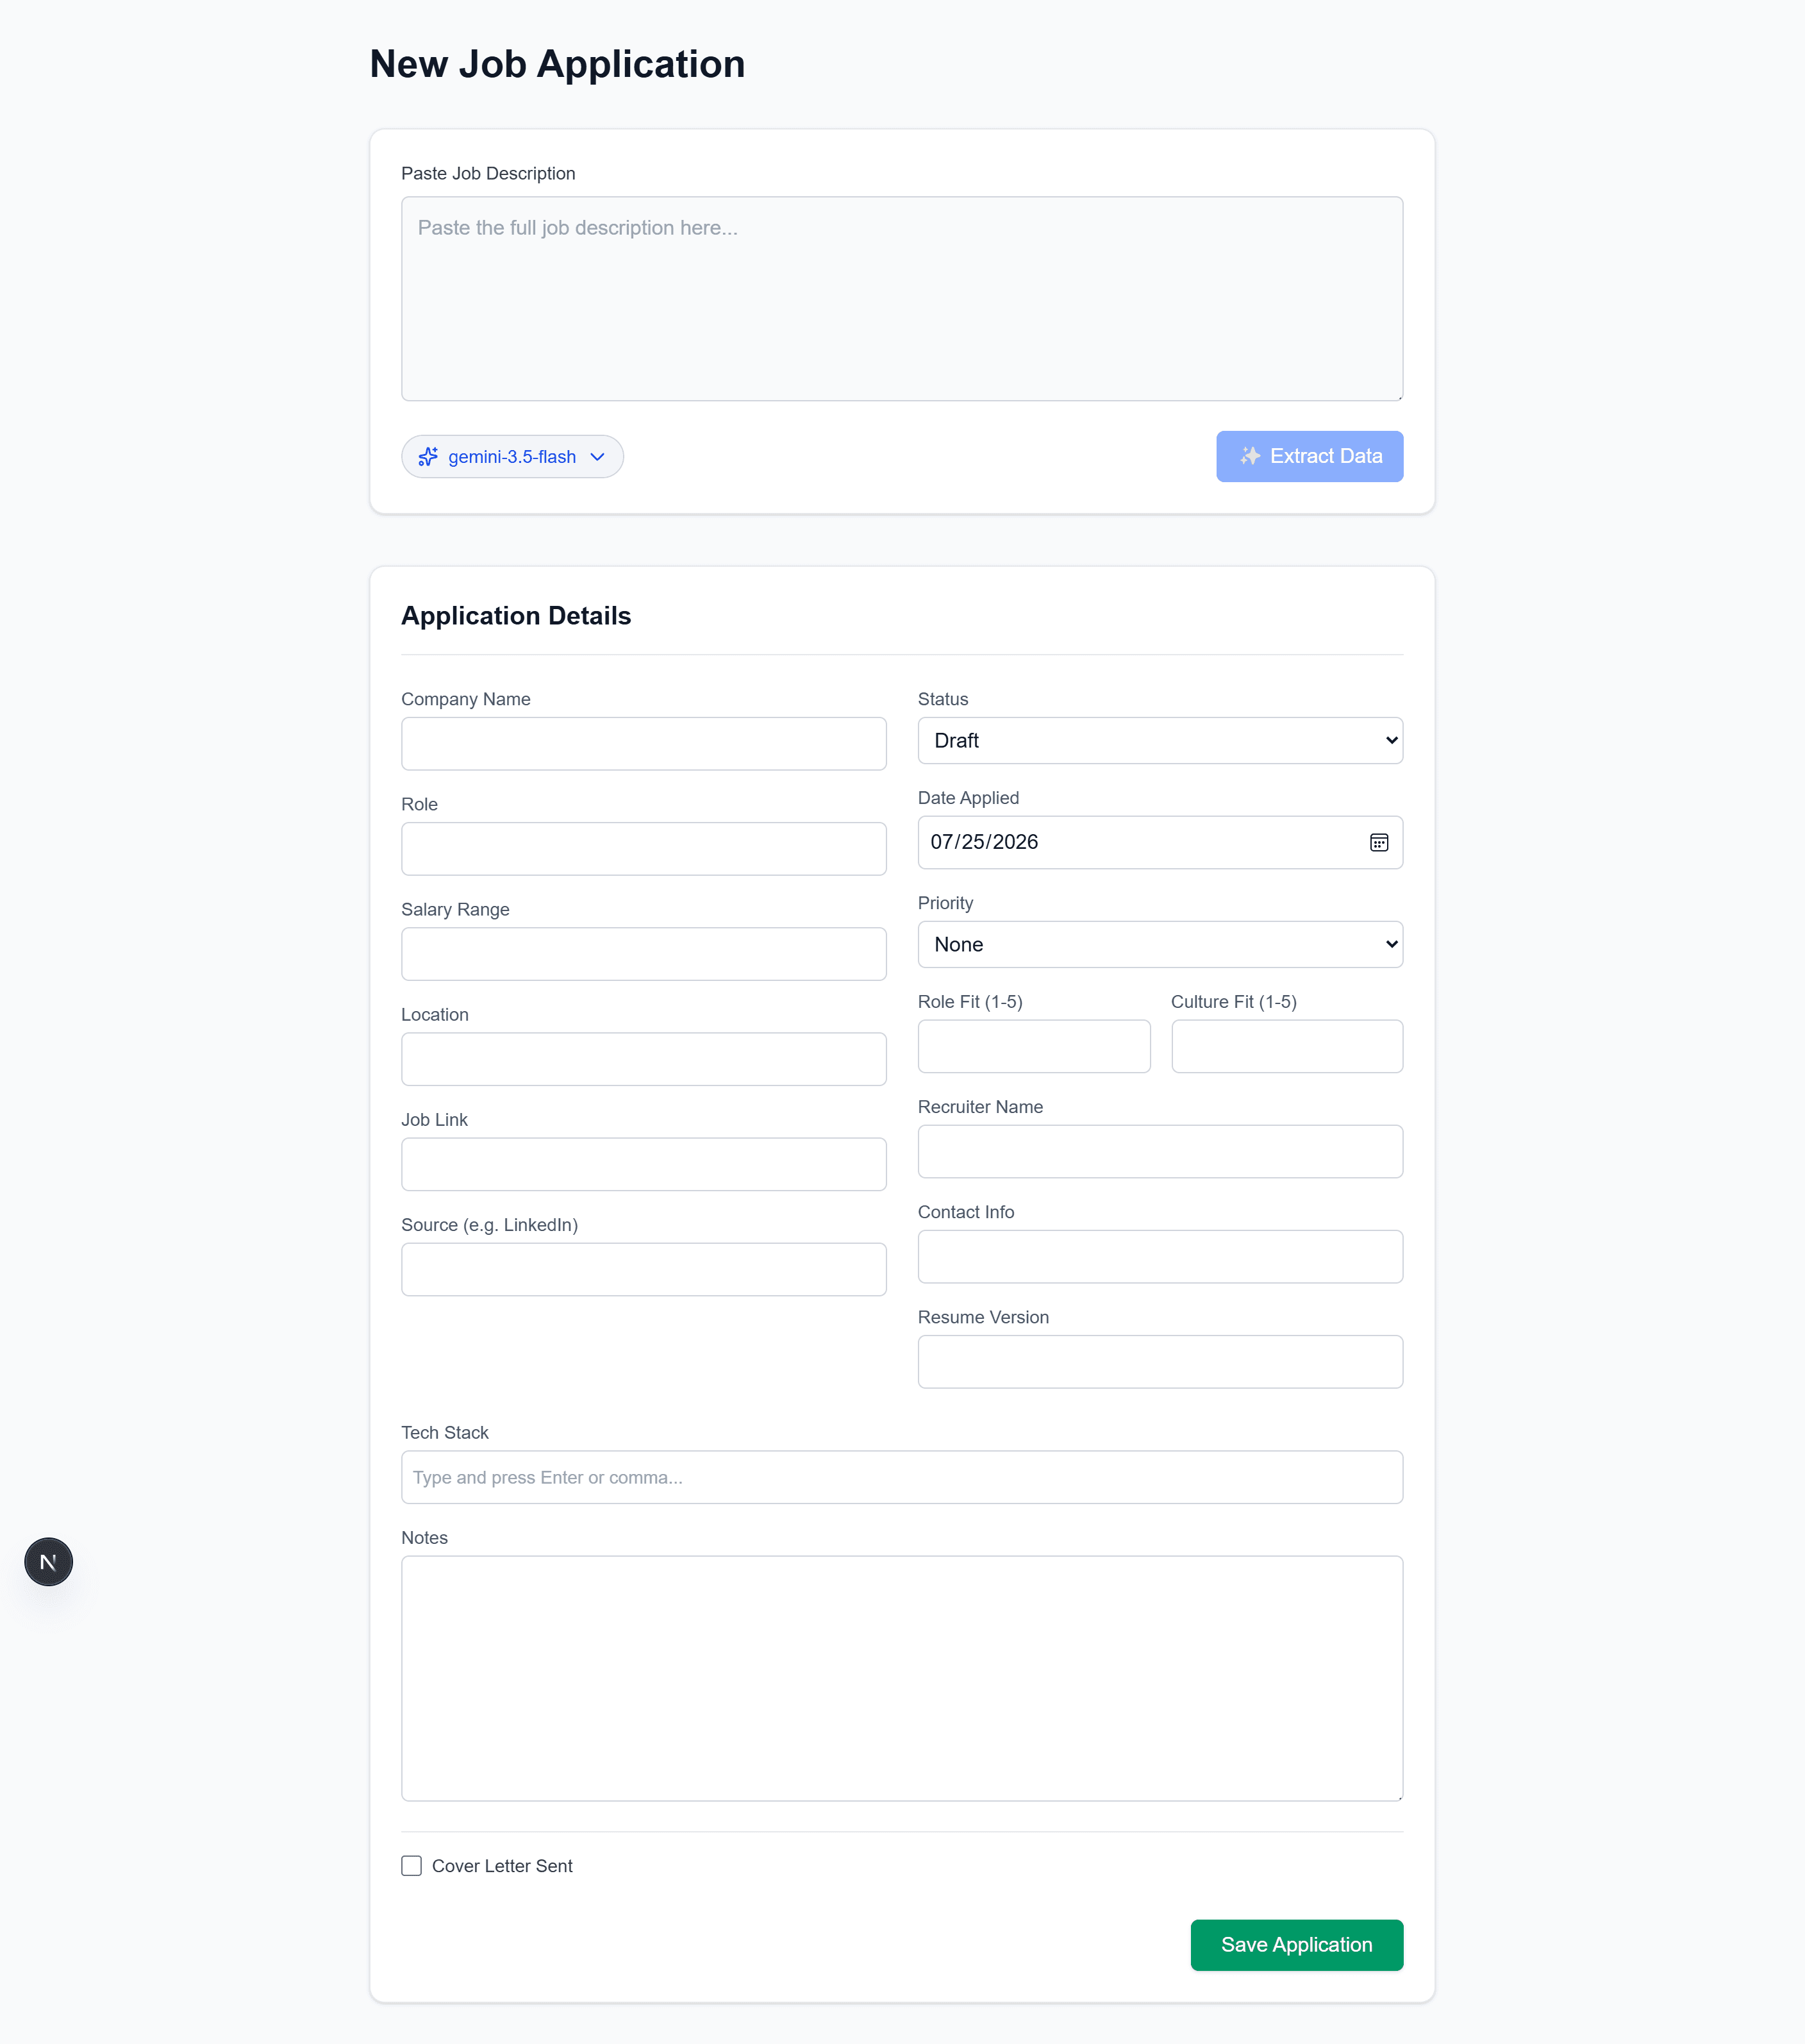1805x2044 pixels.
Task: Click the Extract Data button
Action: pyautogui.click(x=1309, y=456)
